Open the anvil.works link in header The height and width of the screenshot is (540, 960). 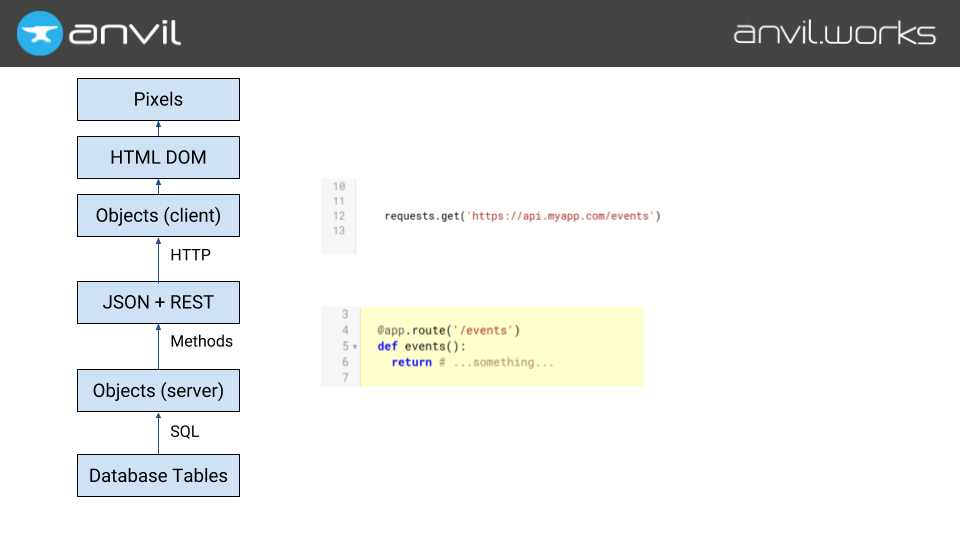click(x=834, y=33)
